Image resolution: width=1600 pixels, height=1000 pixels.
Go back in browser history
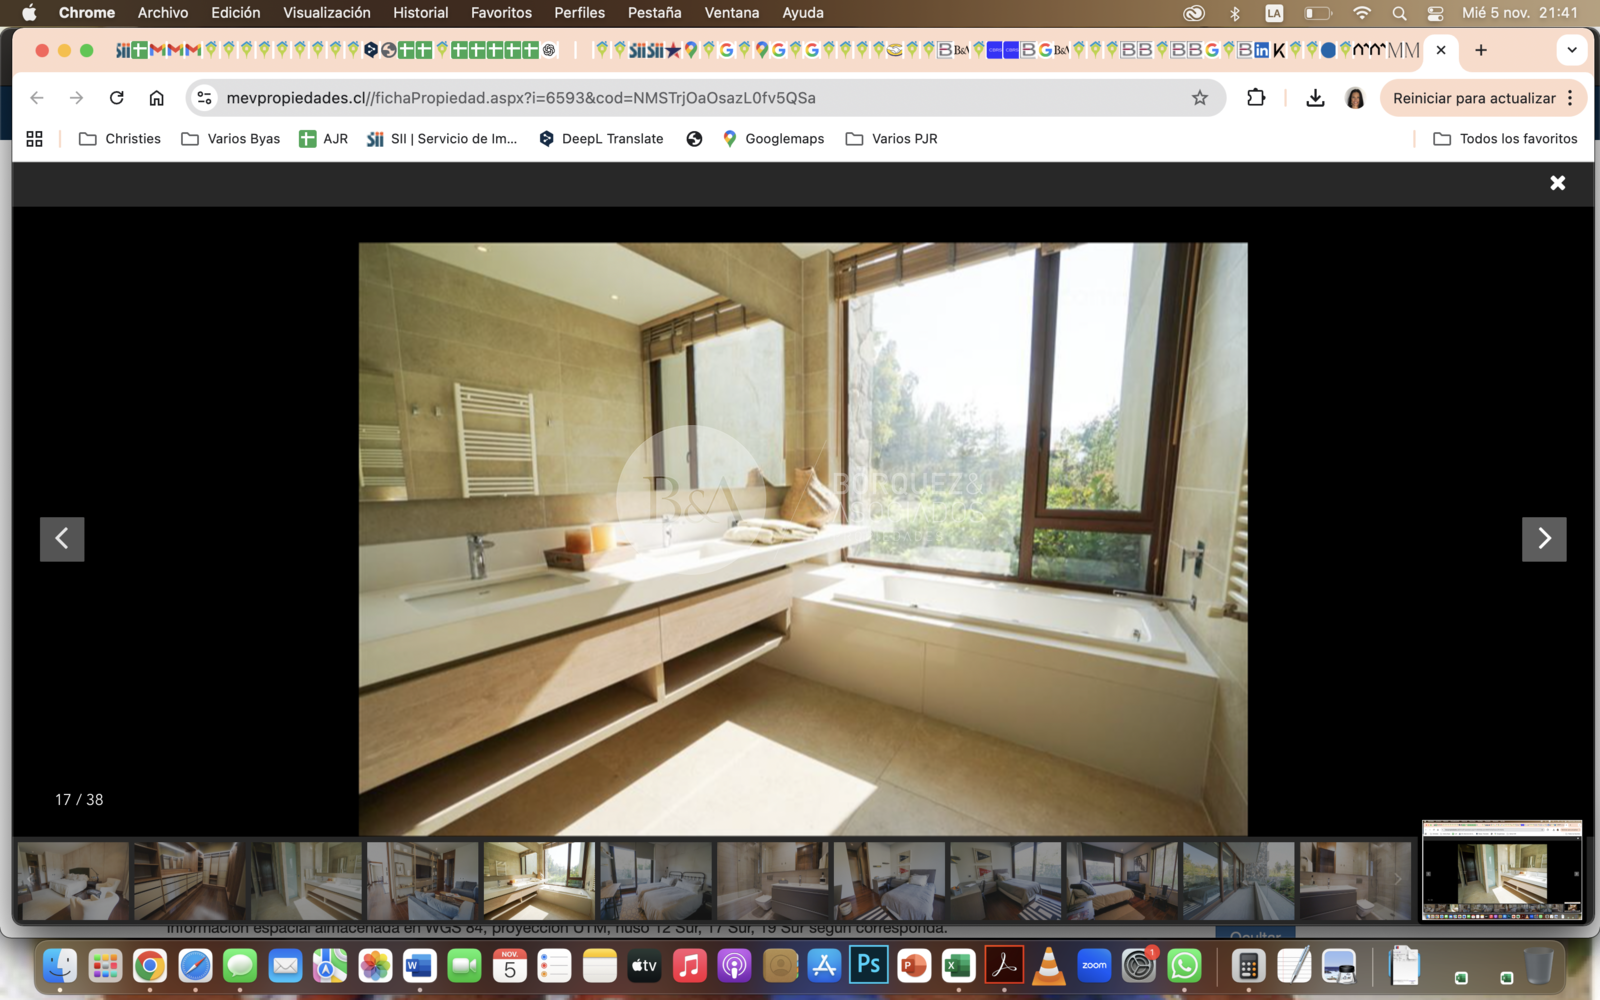pyautogui.click(x=37, y=98)
